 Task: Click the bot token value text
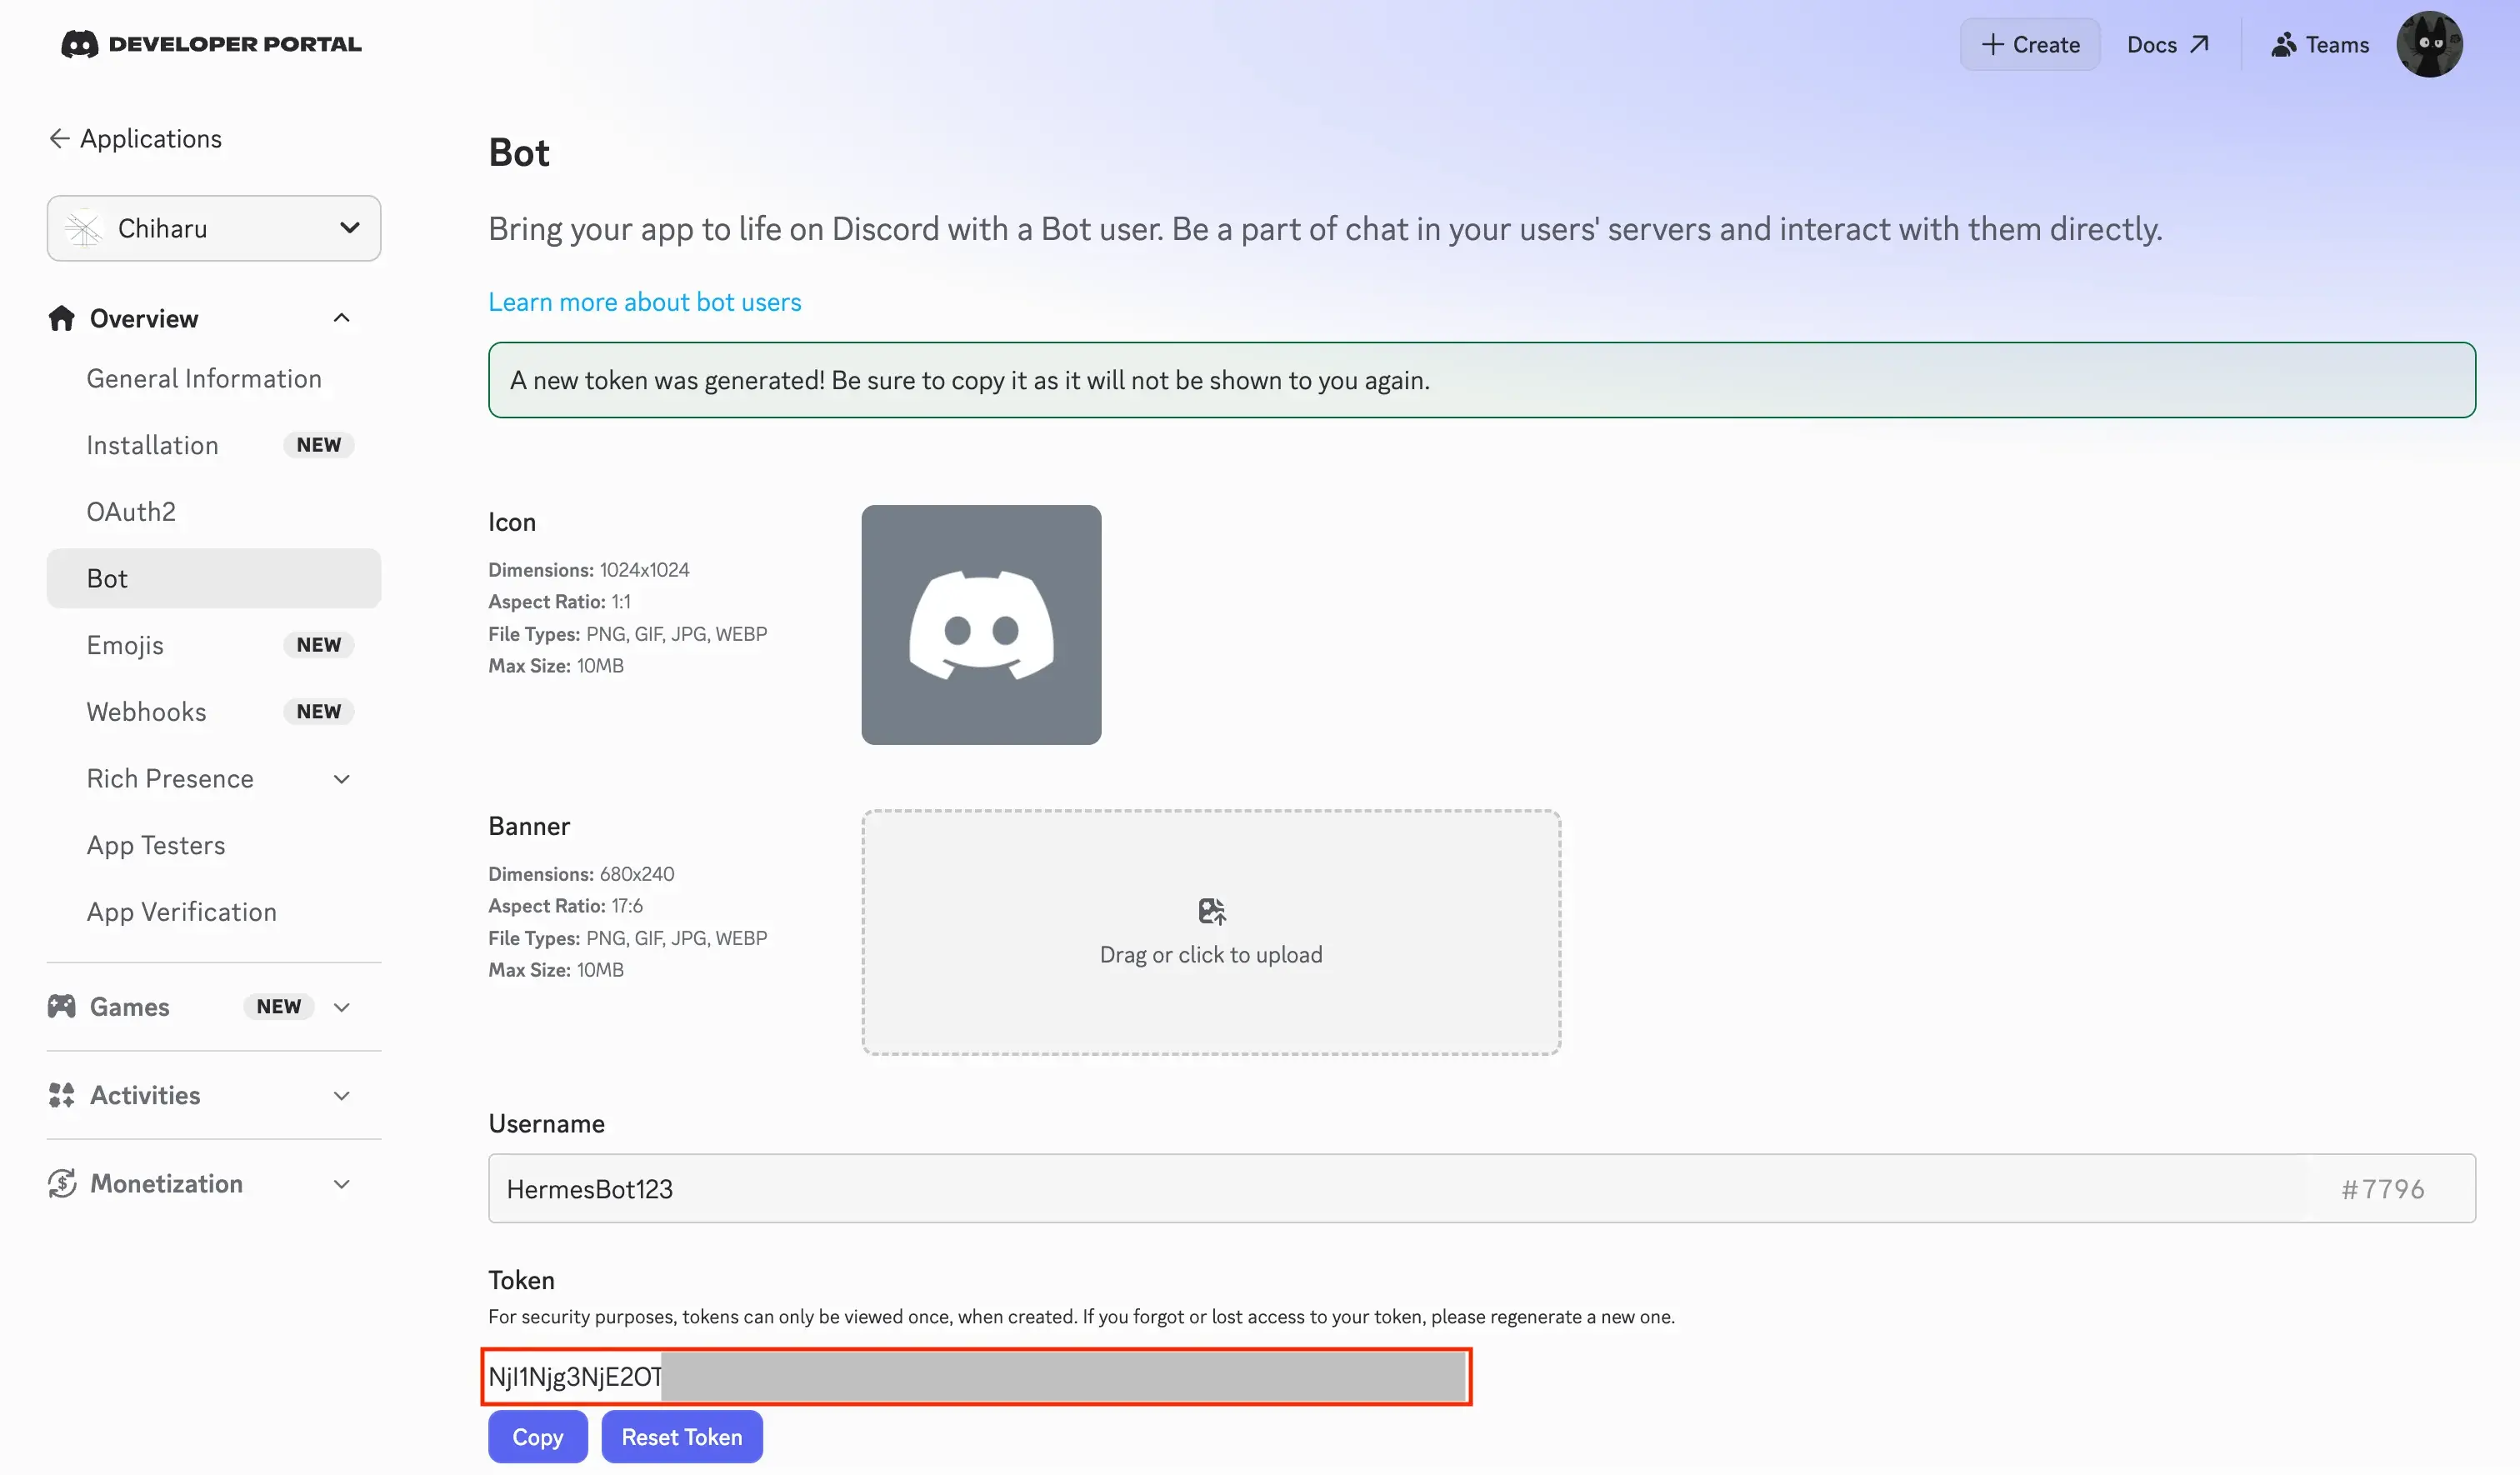pos(576,1377)
